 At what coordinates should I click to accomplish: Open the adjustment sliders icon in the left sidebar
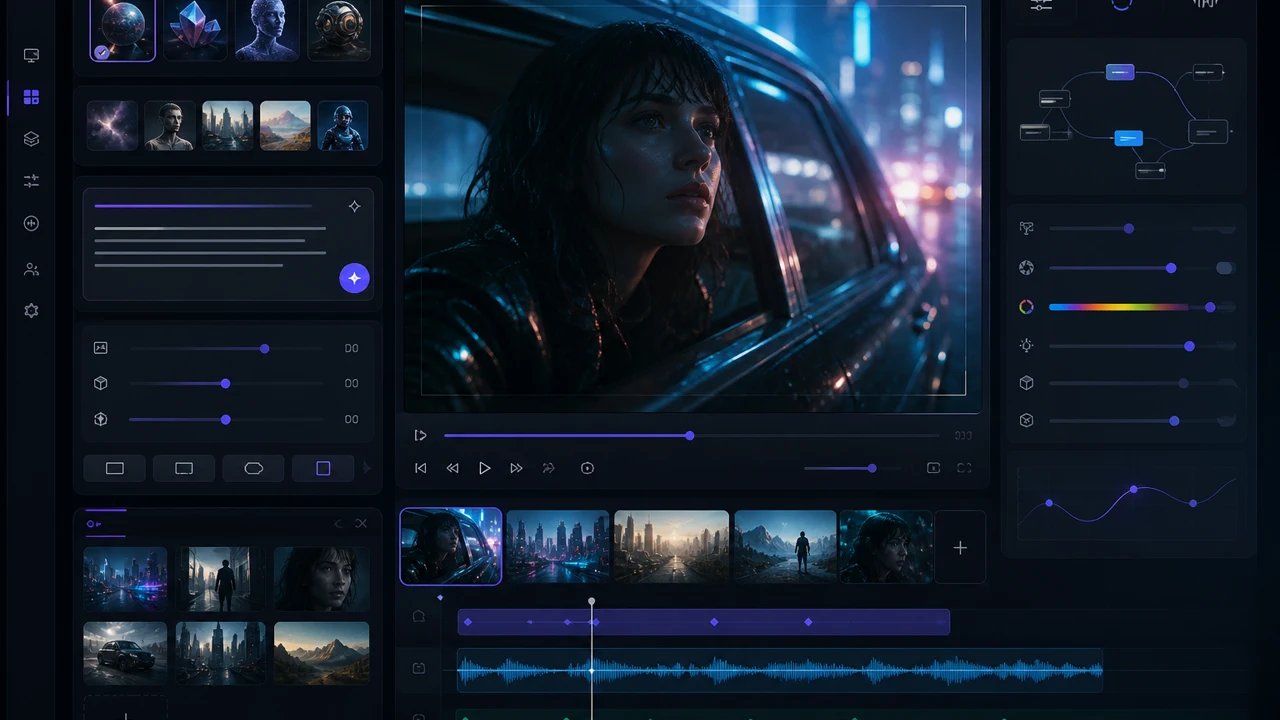(x=31, y=181)
